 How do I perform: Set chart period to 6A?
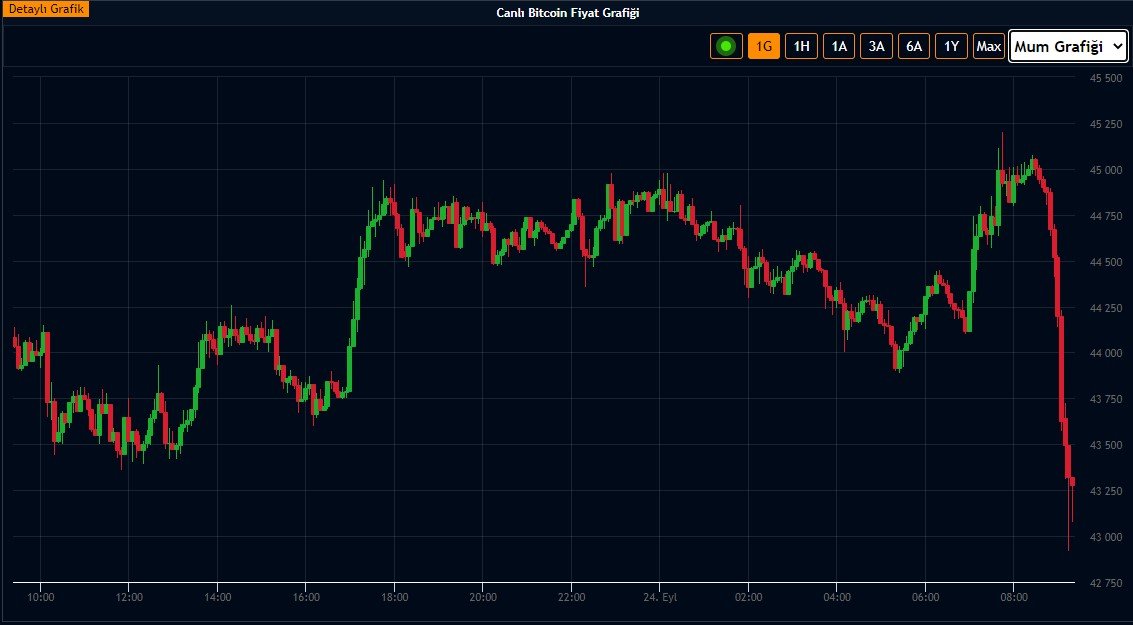coord(914,46)
